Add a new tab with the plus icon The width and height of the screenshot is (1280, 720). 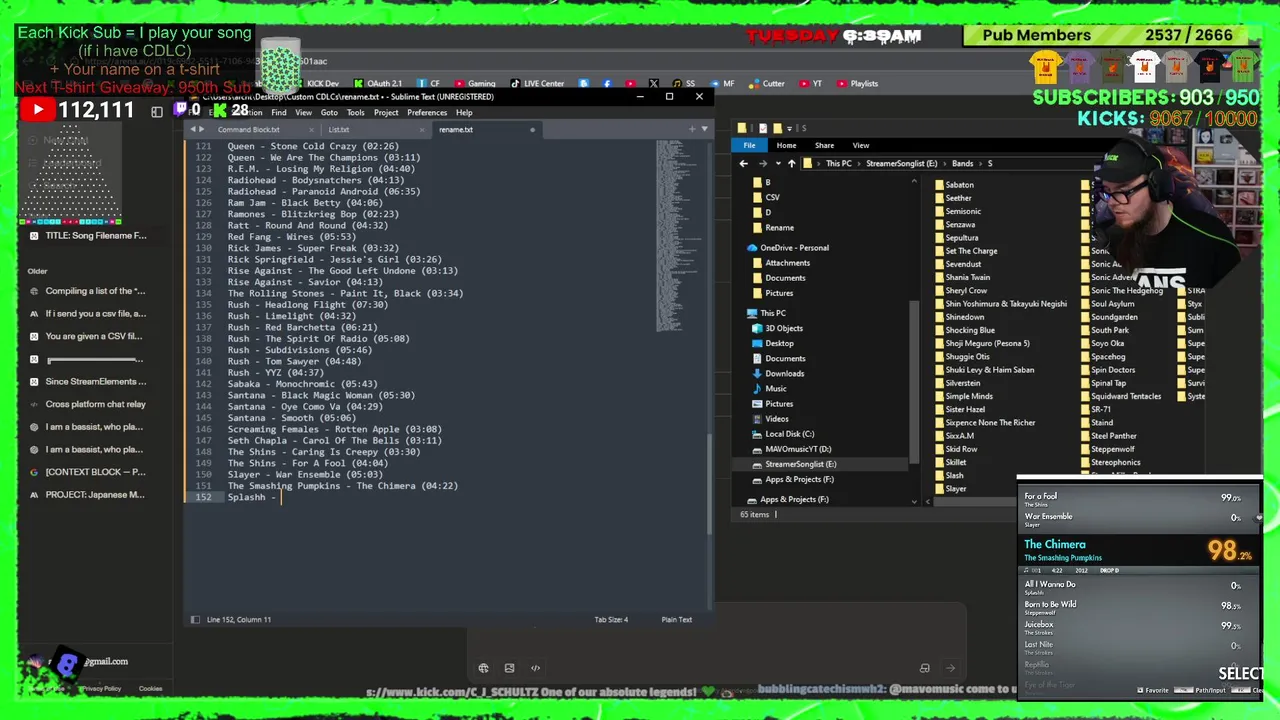pos(692,129)
